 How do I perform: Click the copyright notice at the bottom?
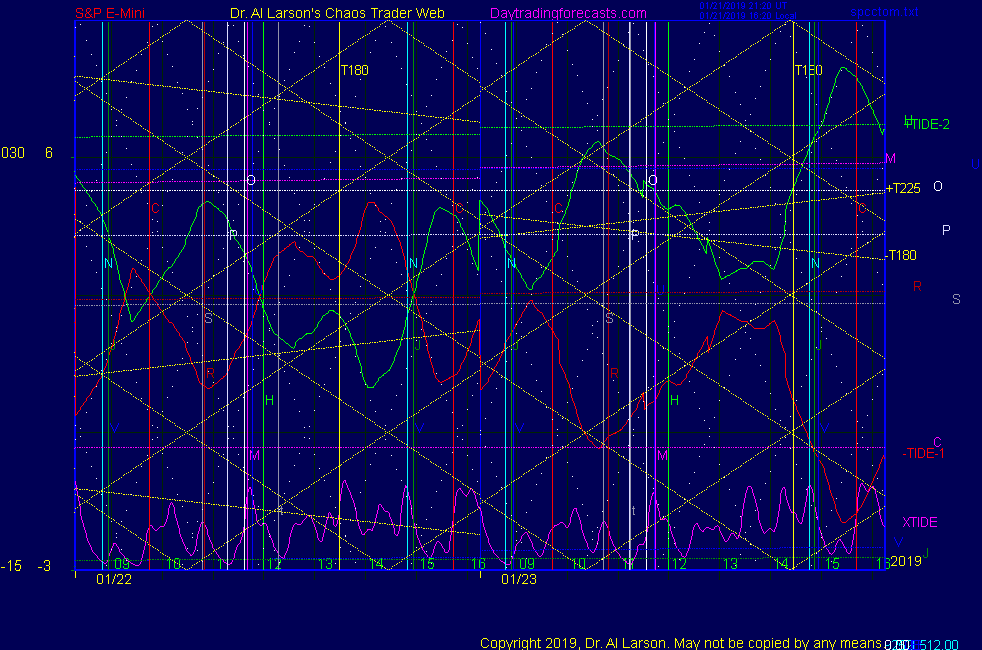coord(680,643)
